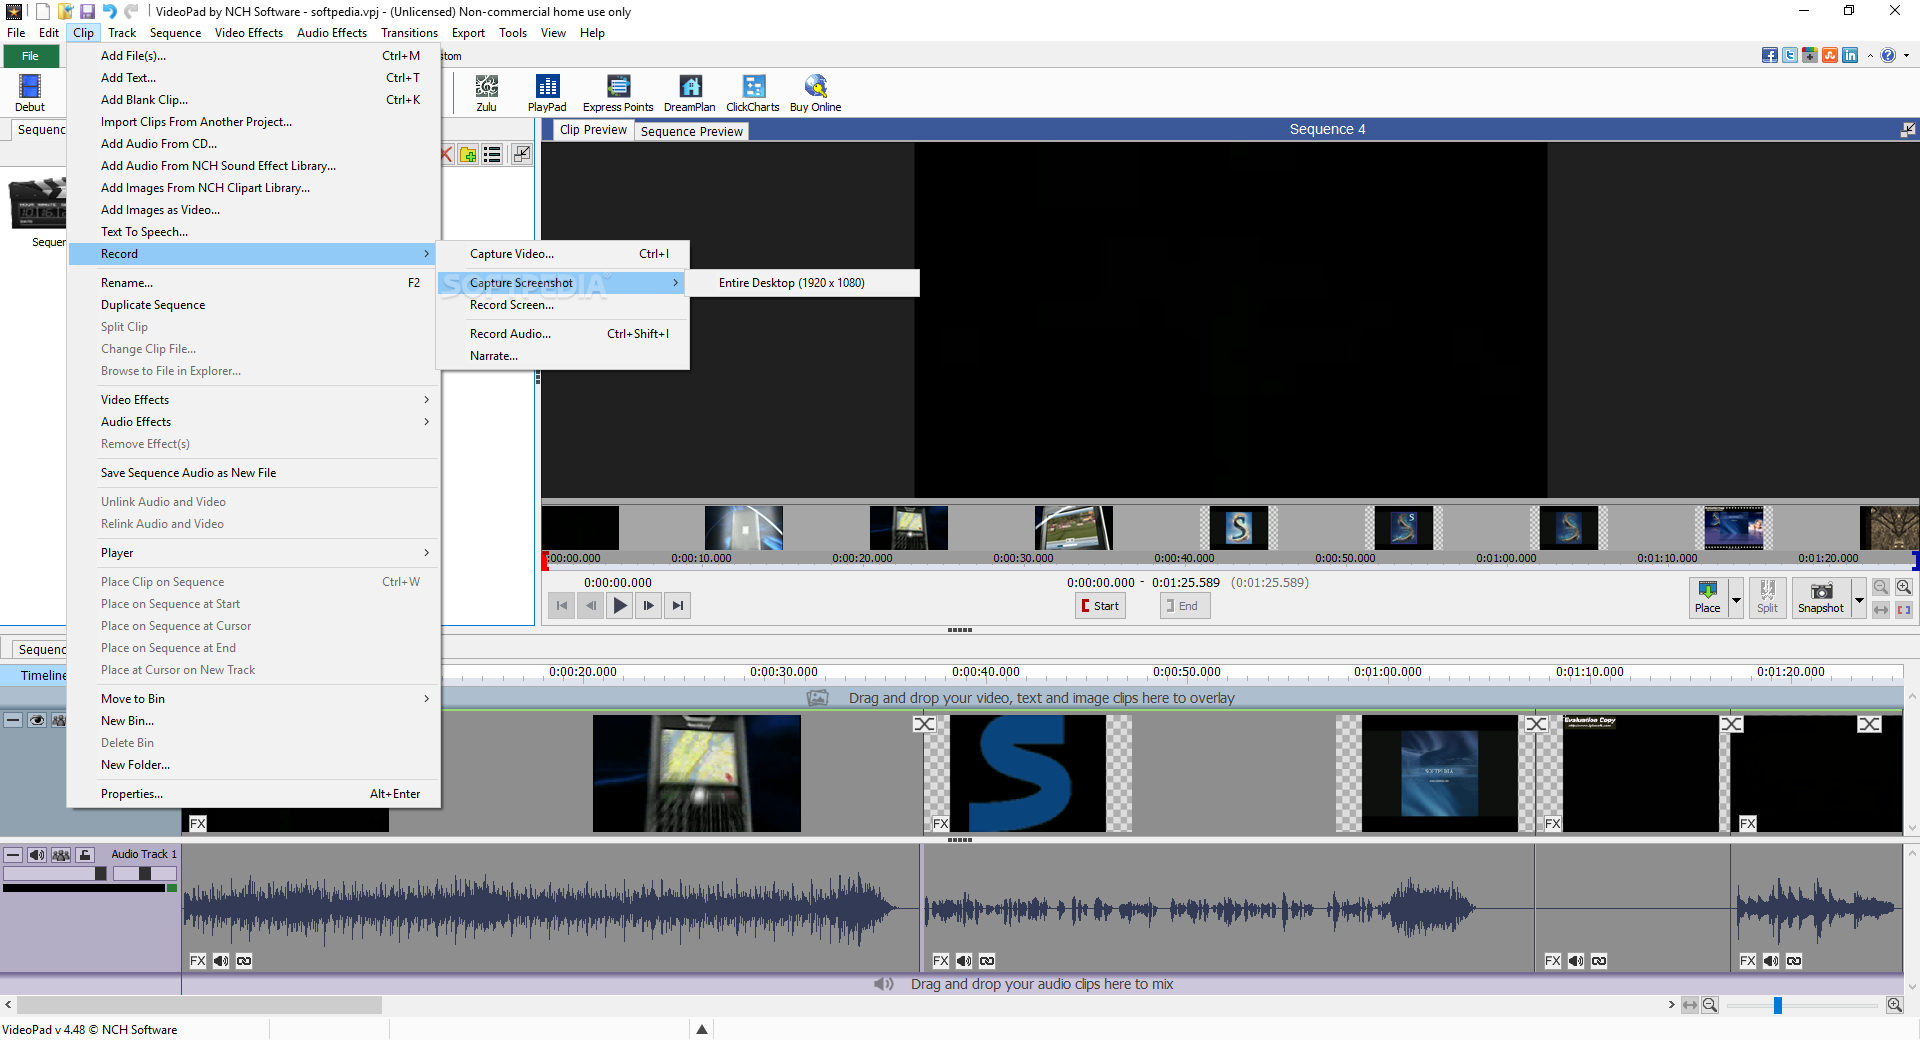The height and width of the screenshot is (1040, 1920).
Task: Click the red-blue brackets zoom-to-selection icon
Action: pos(1904,609)
